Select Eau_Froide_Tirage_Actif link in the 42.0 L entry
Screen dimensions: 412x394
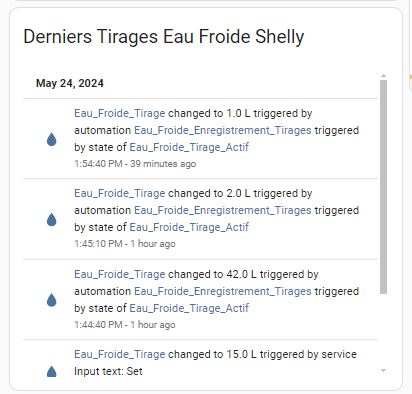pos(189,309)
